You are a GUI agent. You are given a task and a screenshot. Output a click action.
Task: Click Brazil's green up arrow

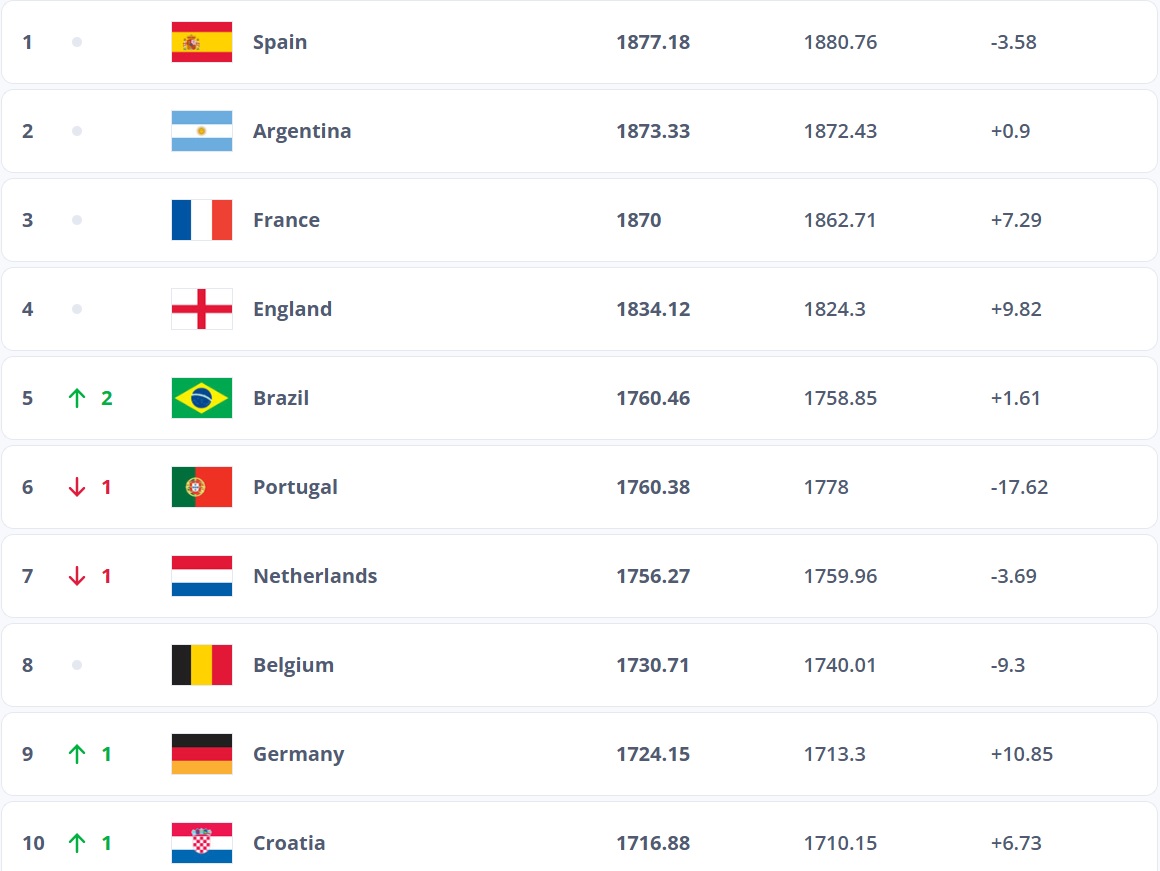(x=77, y=398)
